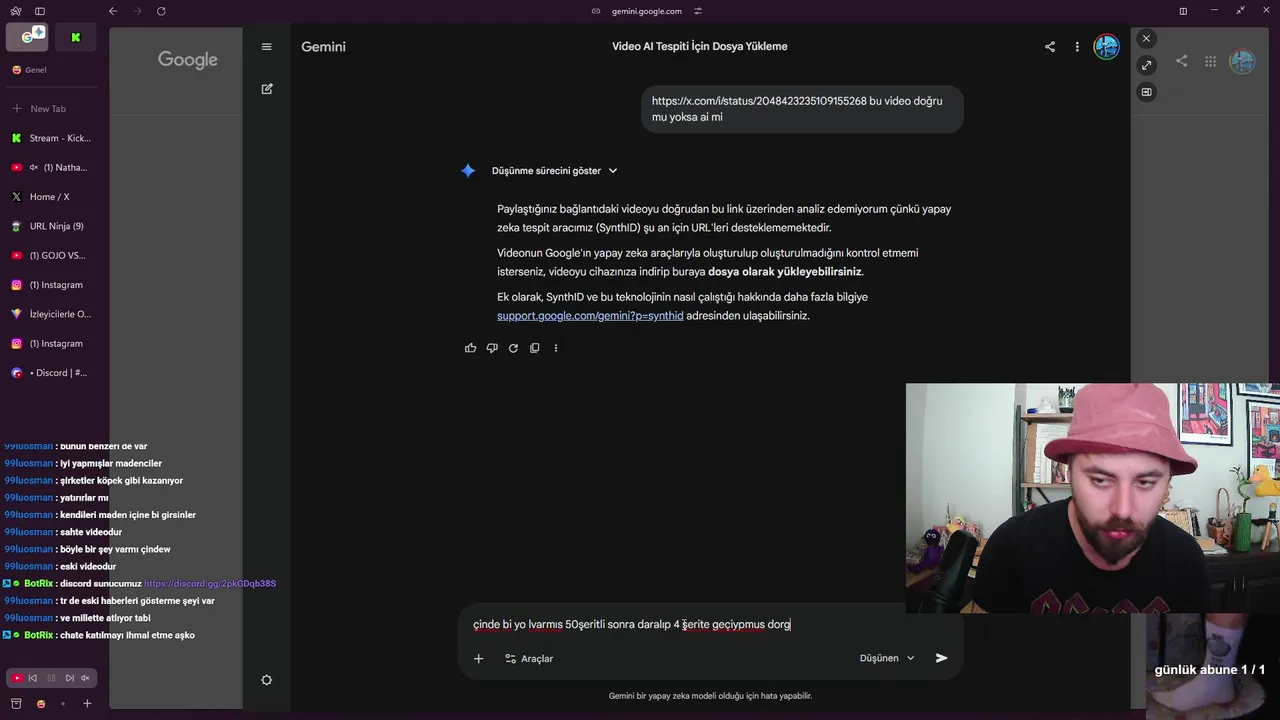Screen dimensions: 1280x720
Task: Open support.google.com/gemini synthid link
Action: [590, 316]
